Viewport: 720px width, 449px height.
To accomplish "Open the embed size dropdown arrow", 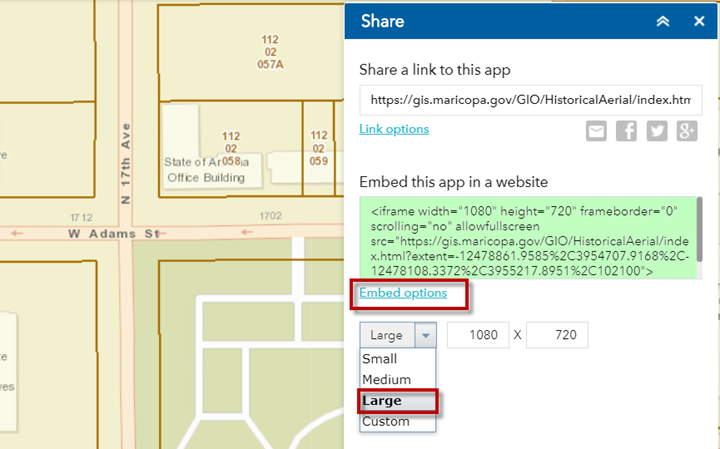I will click(x=426, y=336).
